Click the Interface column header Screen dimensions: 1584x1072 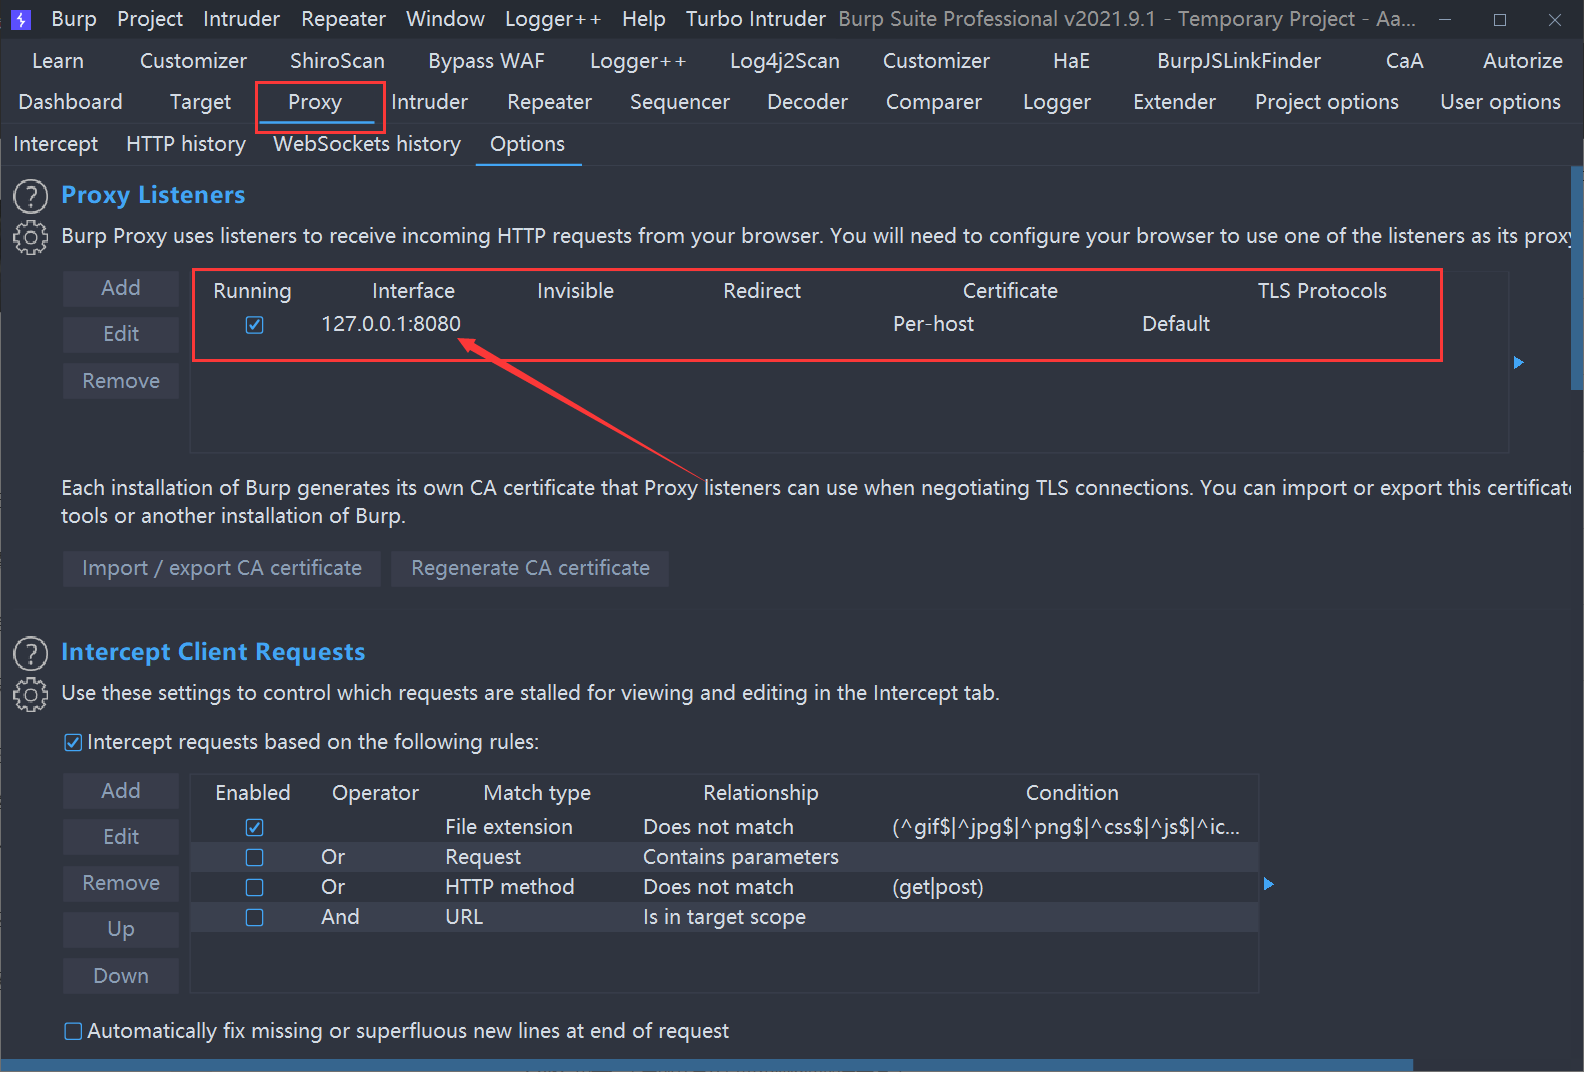[x=413, y=291]
